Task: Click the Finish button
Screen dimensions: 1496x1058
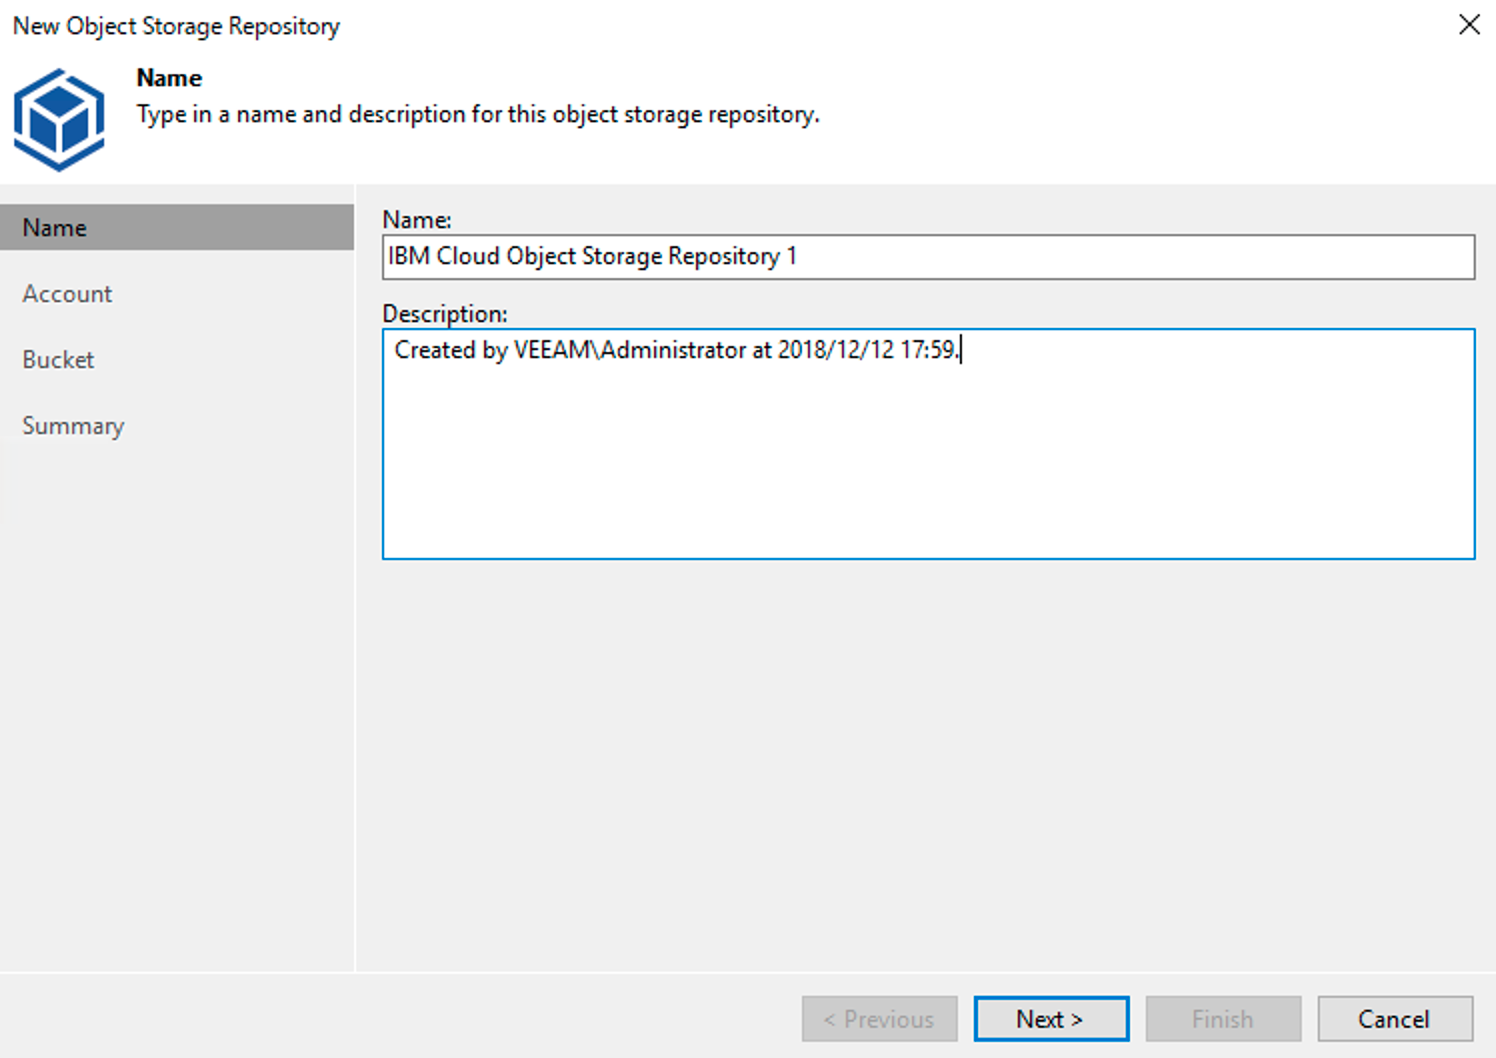Action: [1223, 1018]
